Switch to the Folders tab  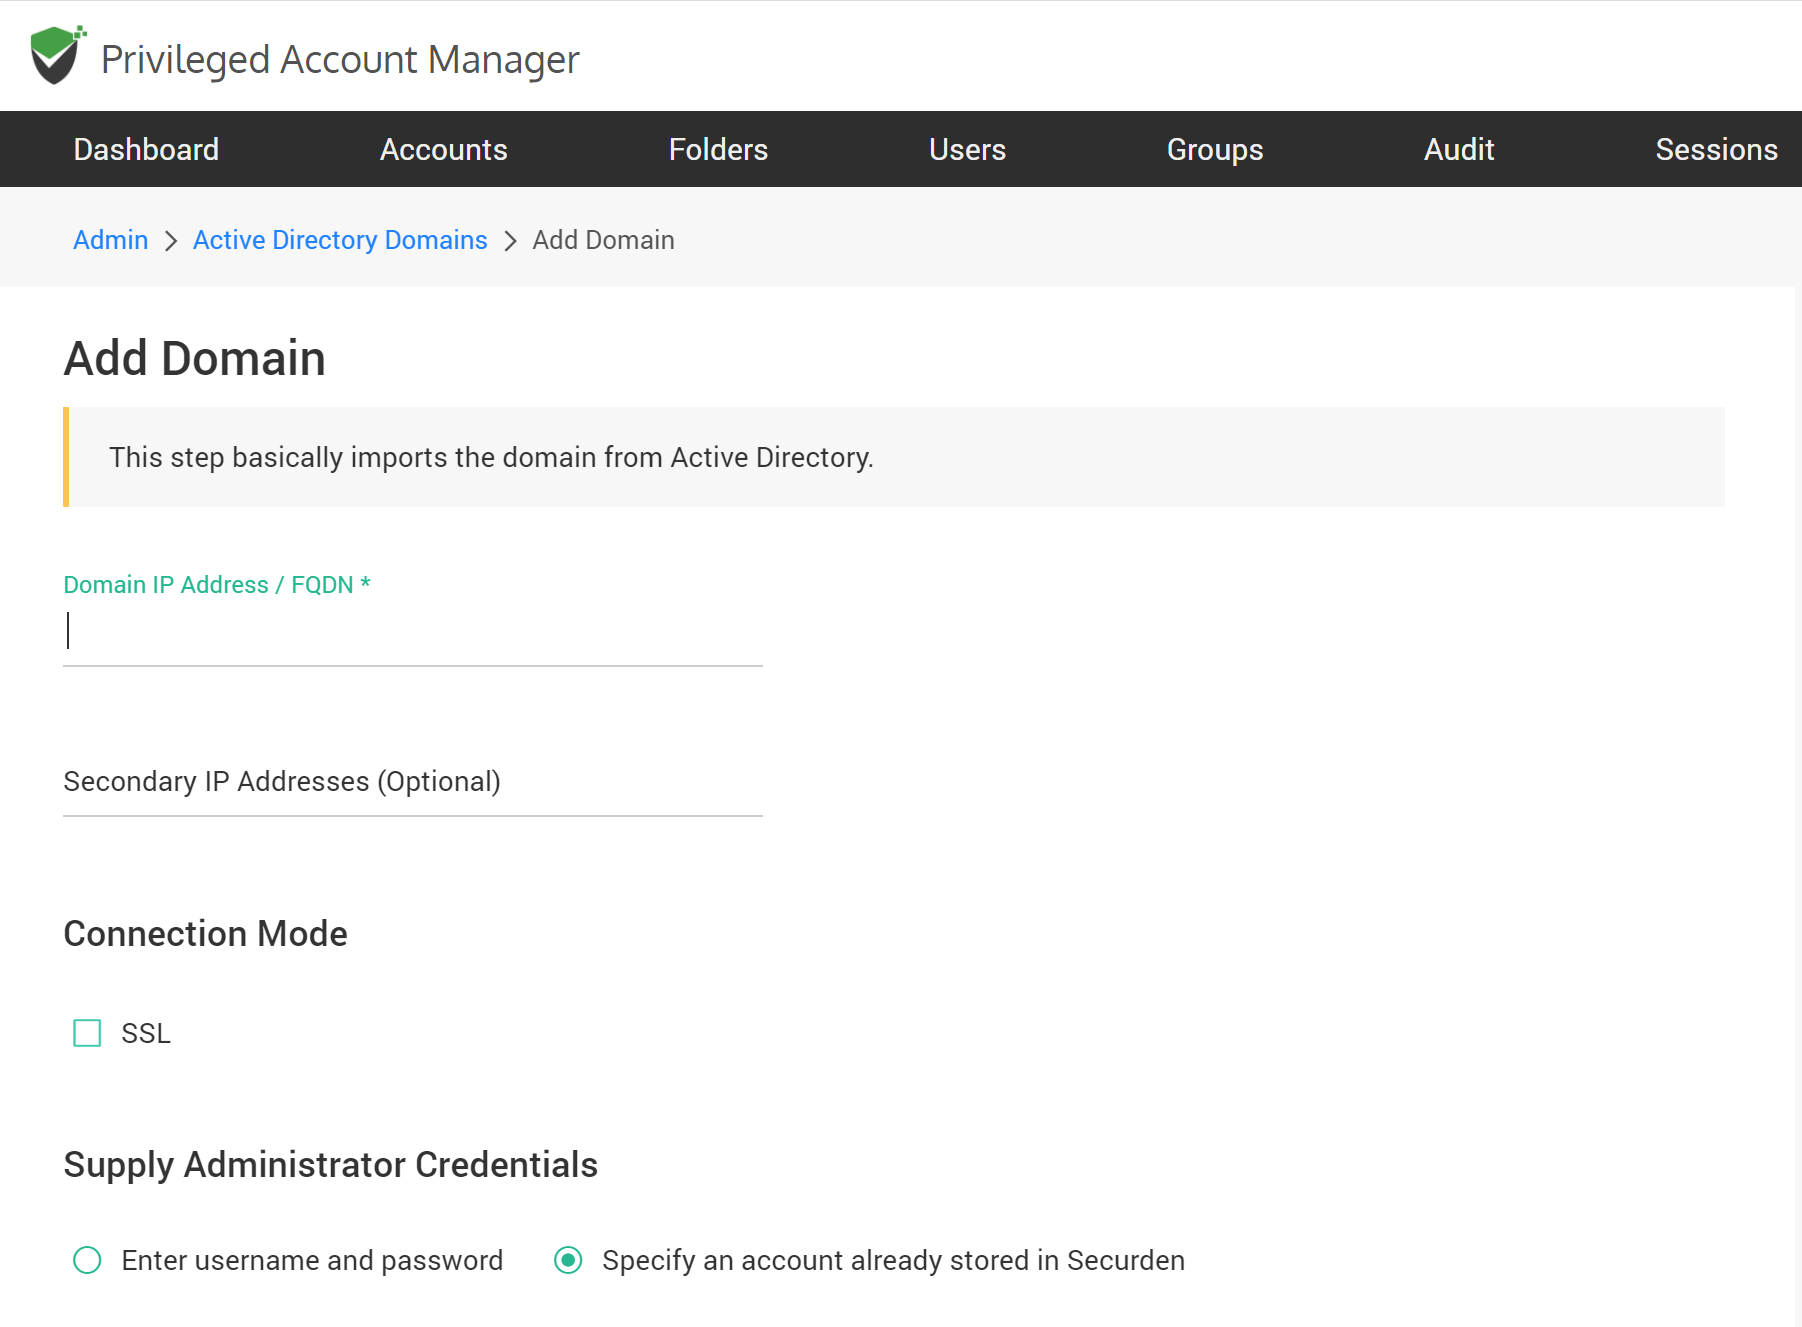(x=718, y=150)
